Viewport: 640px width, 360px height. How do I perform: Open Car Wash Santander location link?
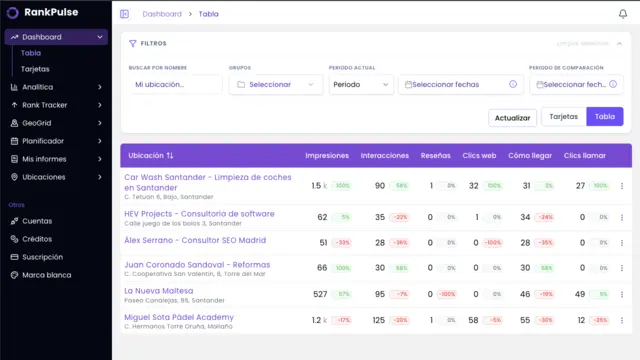(x=208, y=182)
